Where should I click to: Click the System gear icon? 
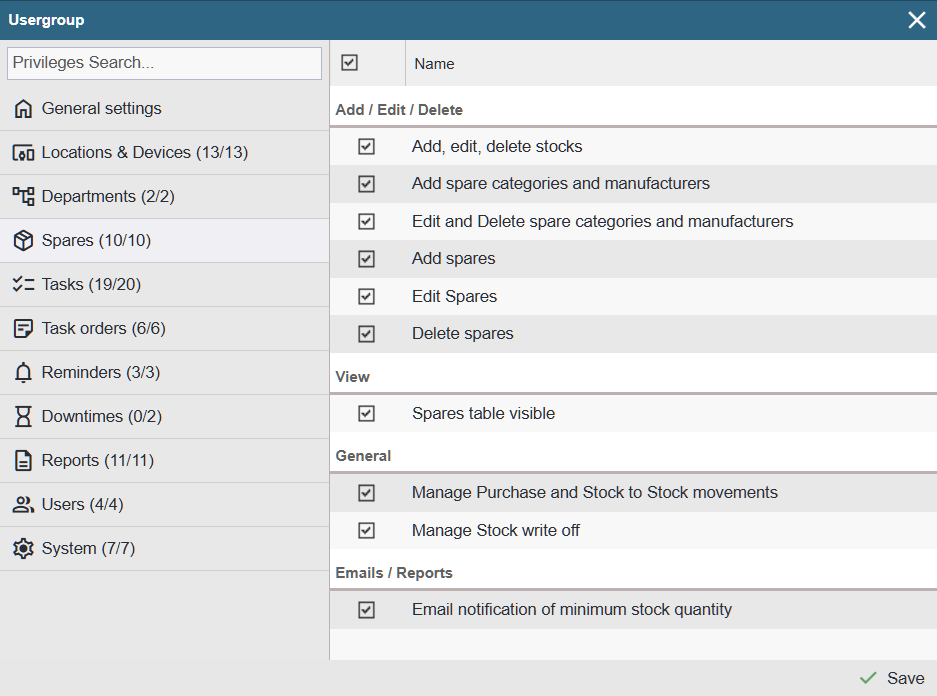pyautogui.click(x=23, y=549)
